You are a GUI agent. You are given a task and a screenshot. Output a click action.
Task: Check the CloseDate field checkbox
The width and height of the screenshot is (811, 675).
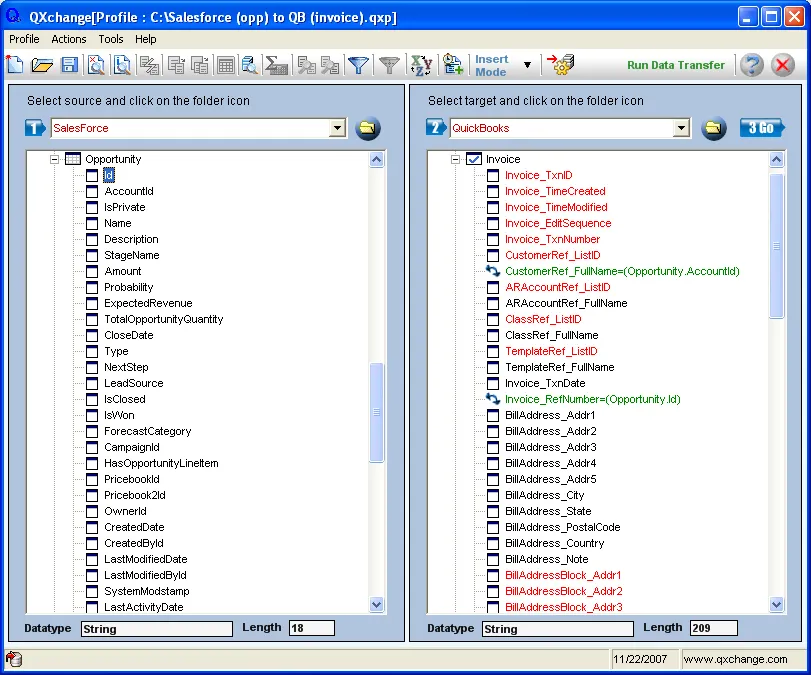coord(92,335)
